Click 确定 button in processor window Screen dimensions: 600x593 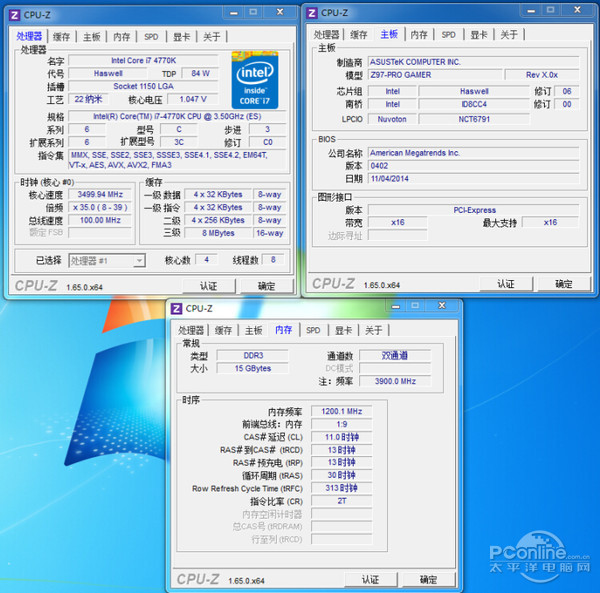[x=266, y=286]
